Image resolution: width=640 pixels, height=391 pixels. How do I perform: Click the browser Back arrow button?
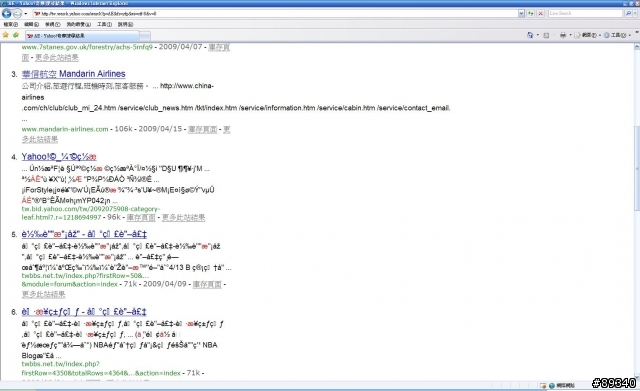(7, 13)
